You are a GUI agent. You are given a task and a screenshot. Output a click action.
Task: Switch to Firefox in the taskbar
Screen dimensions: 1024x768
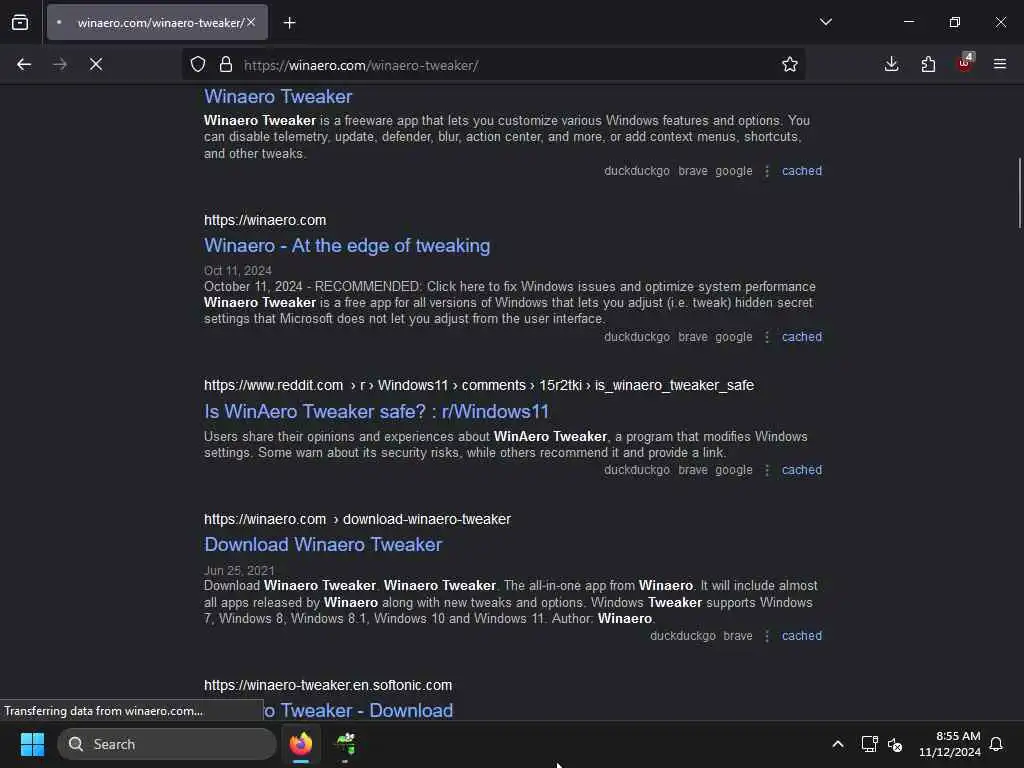(301, 744)
